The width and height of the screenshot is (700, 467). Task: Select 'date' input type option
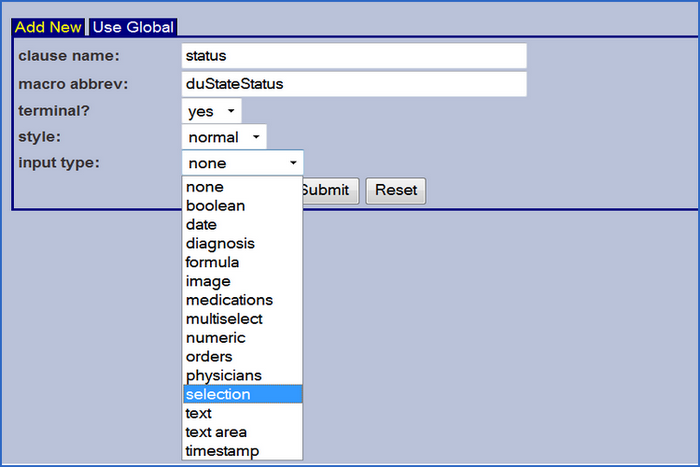click(242, 224)
